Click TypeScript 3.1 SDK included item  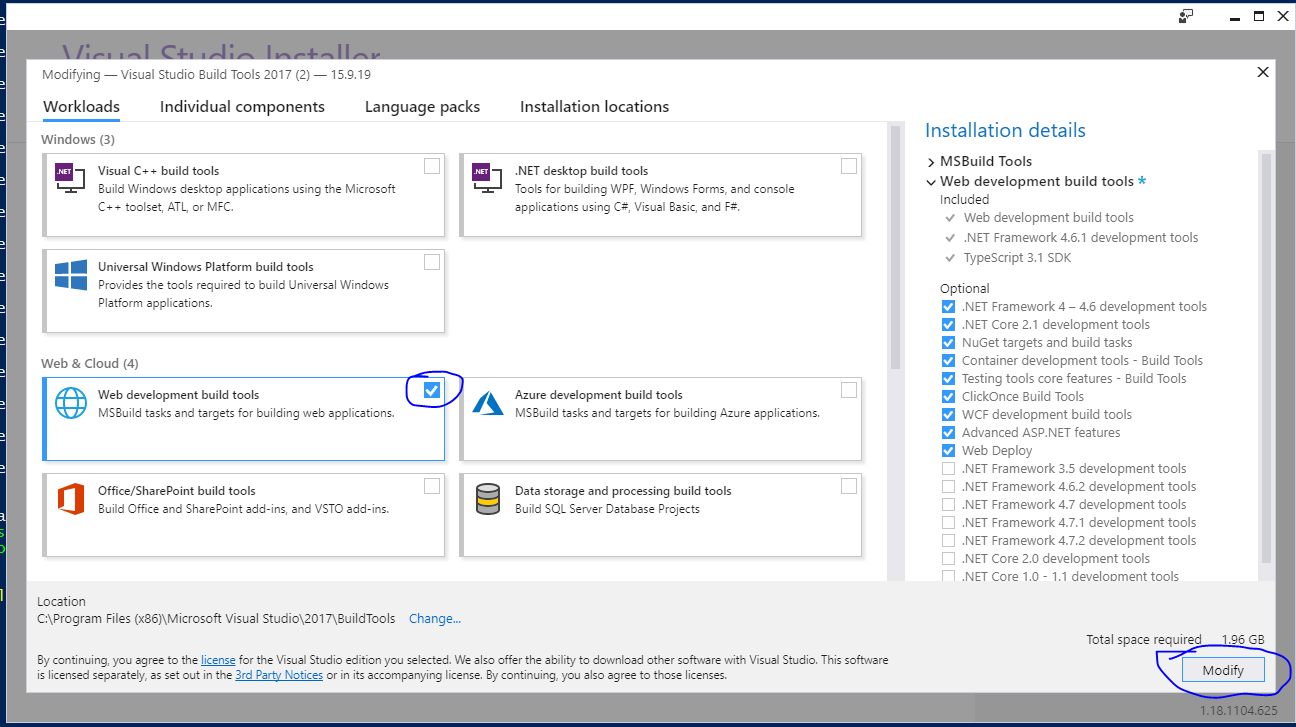click(1018, 258)
